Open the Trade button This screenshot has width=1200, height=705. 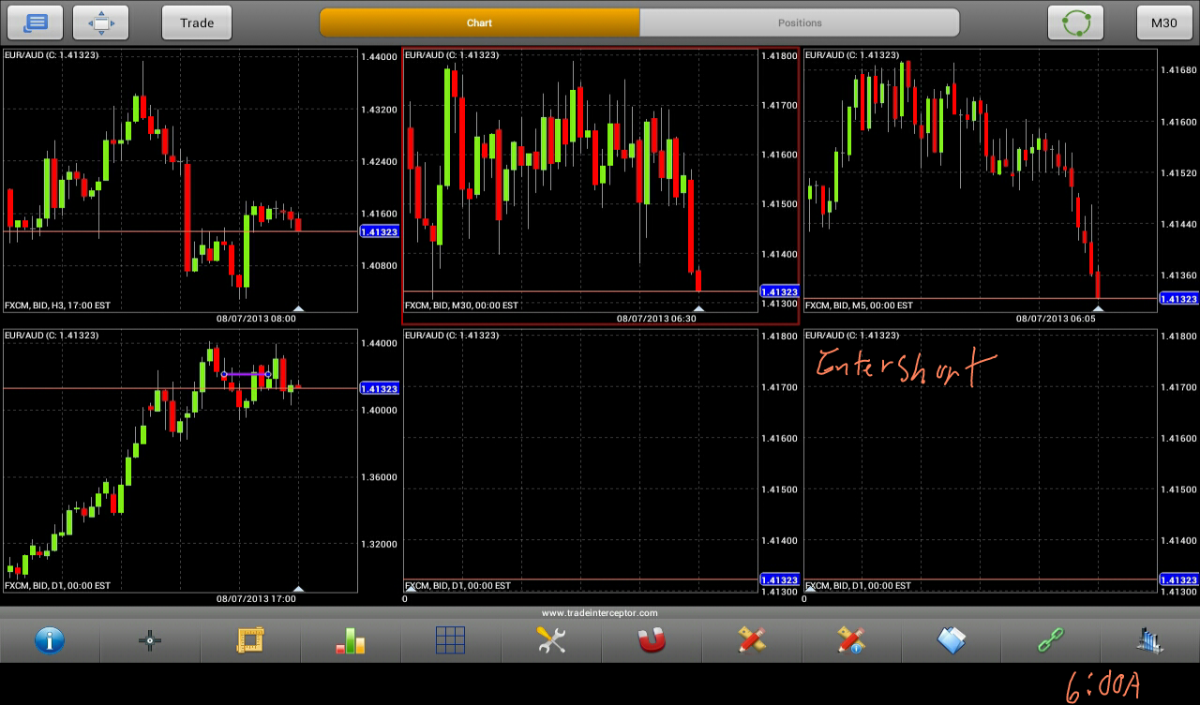point(197,22)
